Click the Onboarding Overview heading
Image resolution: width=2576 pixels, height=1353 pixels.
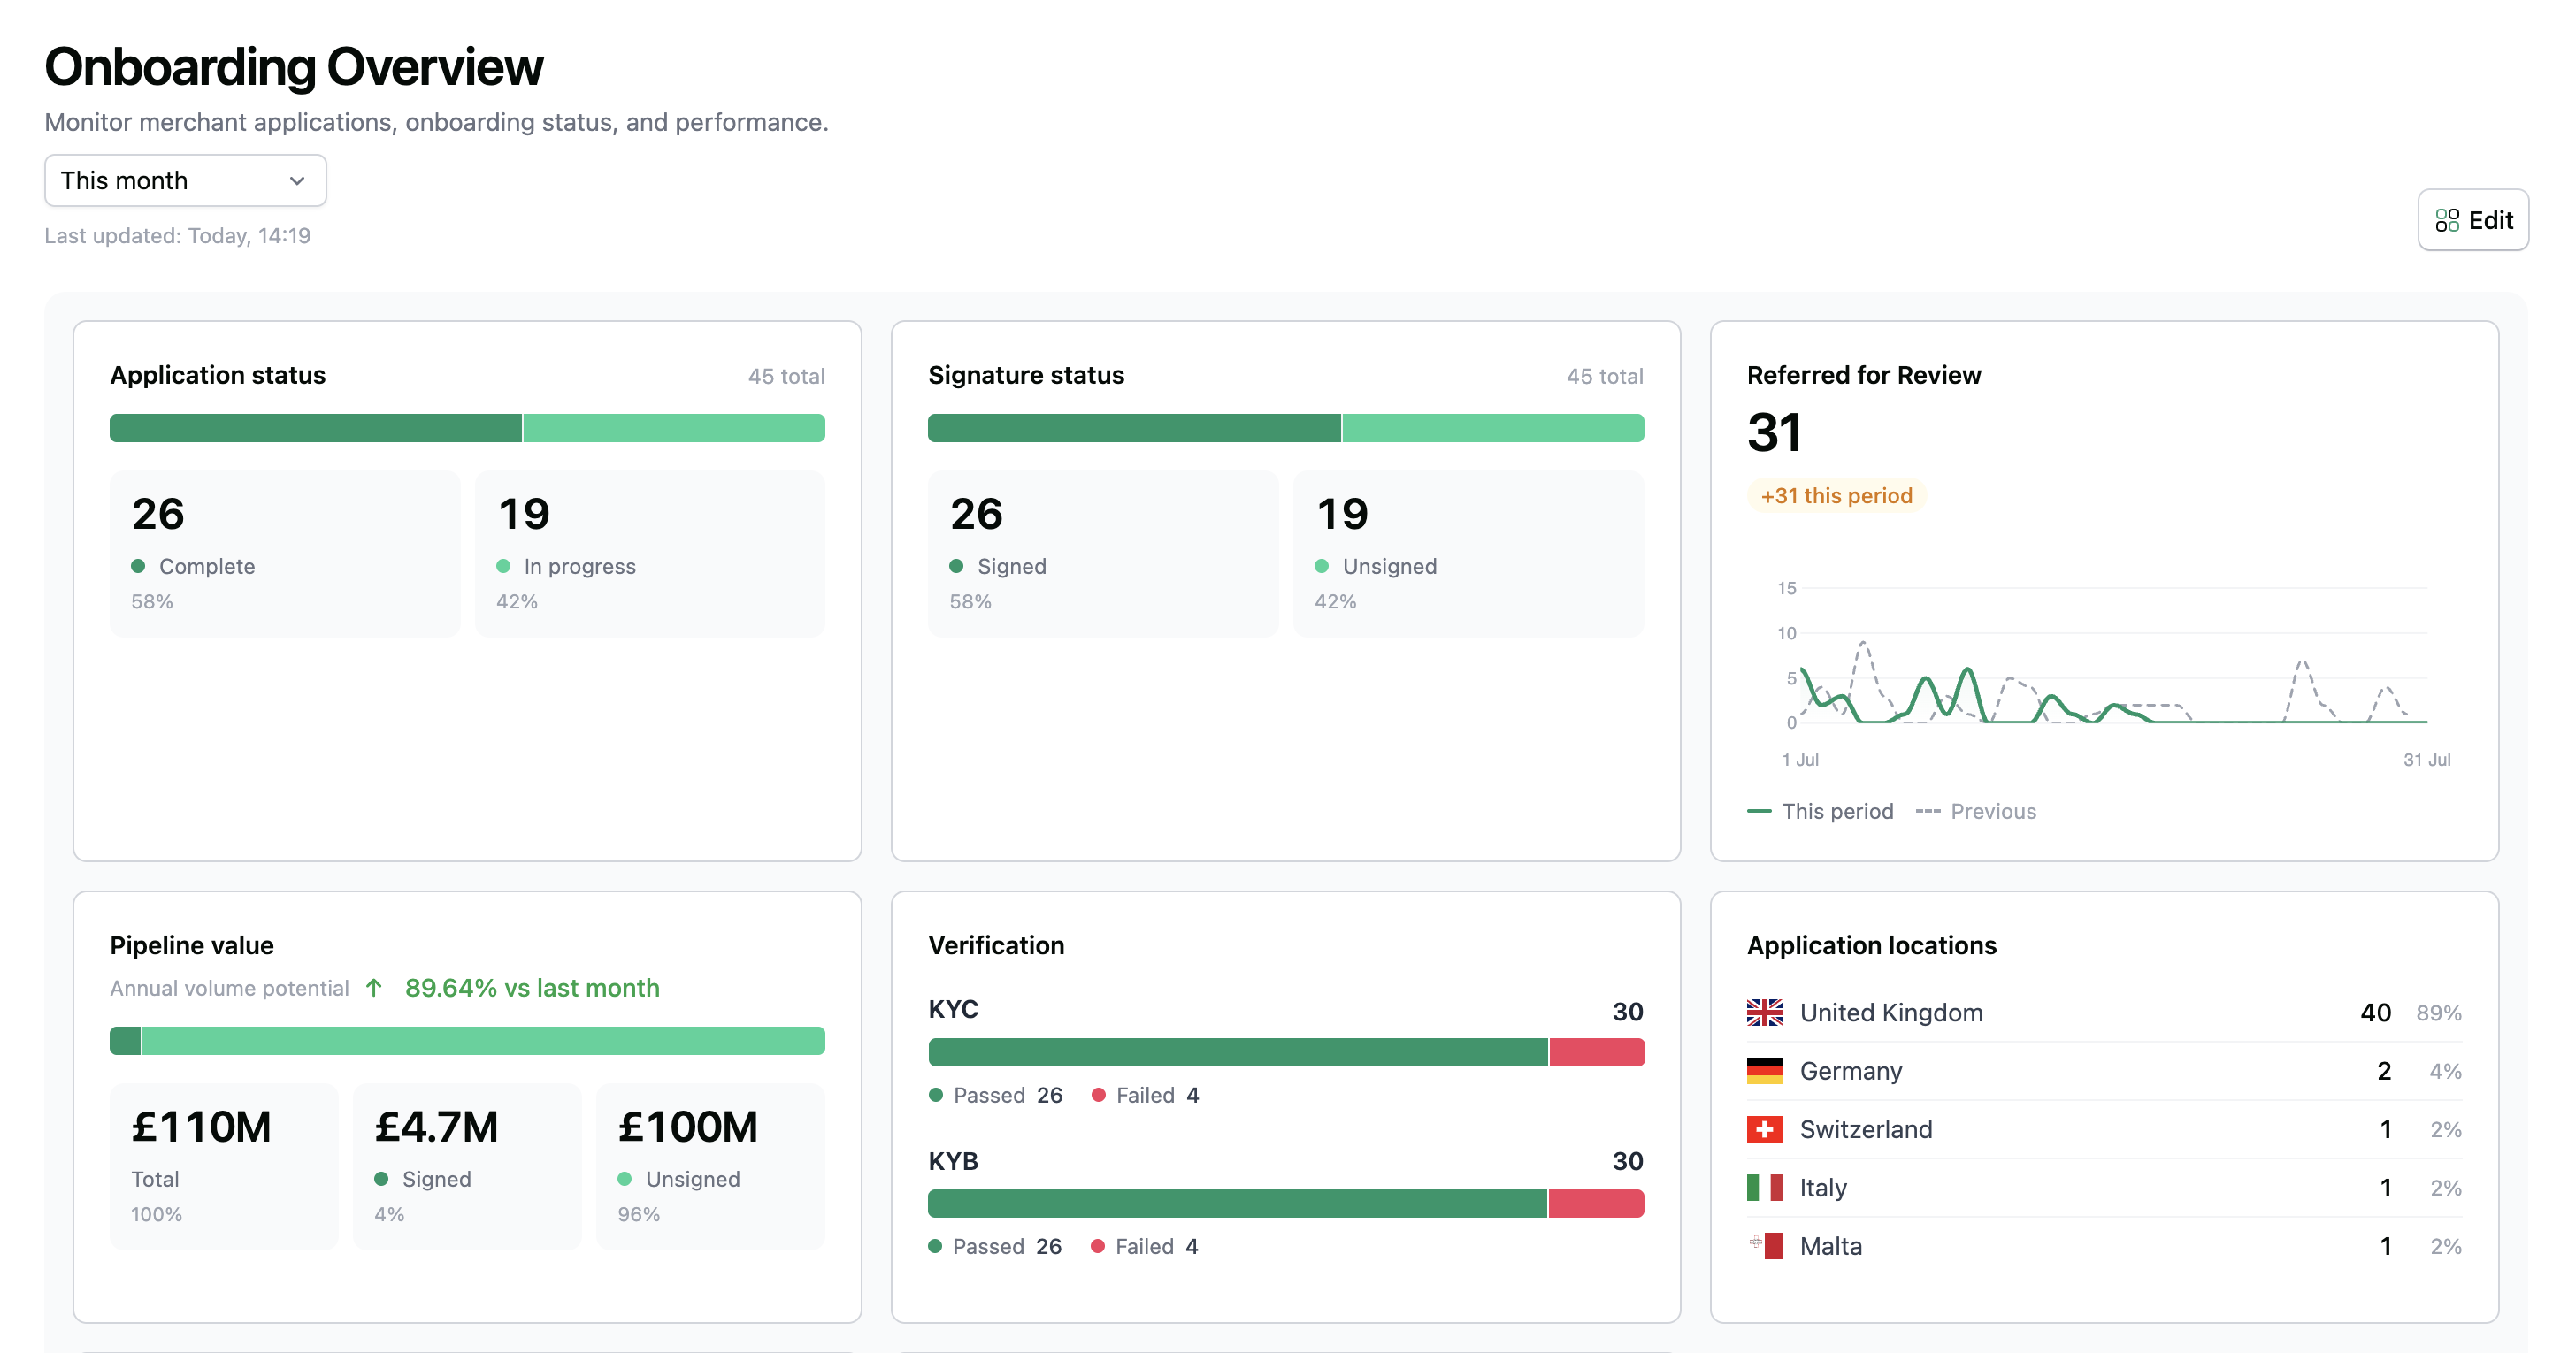294,67
